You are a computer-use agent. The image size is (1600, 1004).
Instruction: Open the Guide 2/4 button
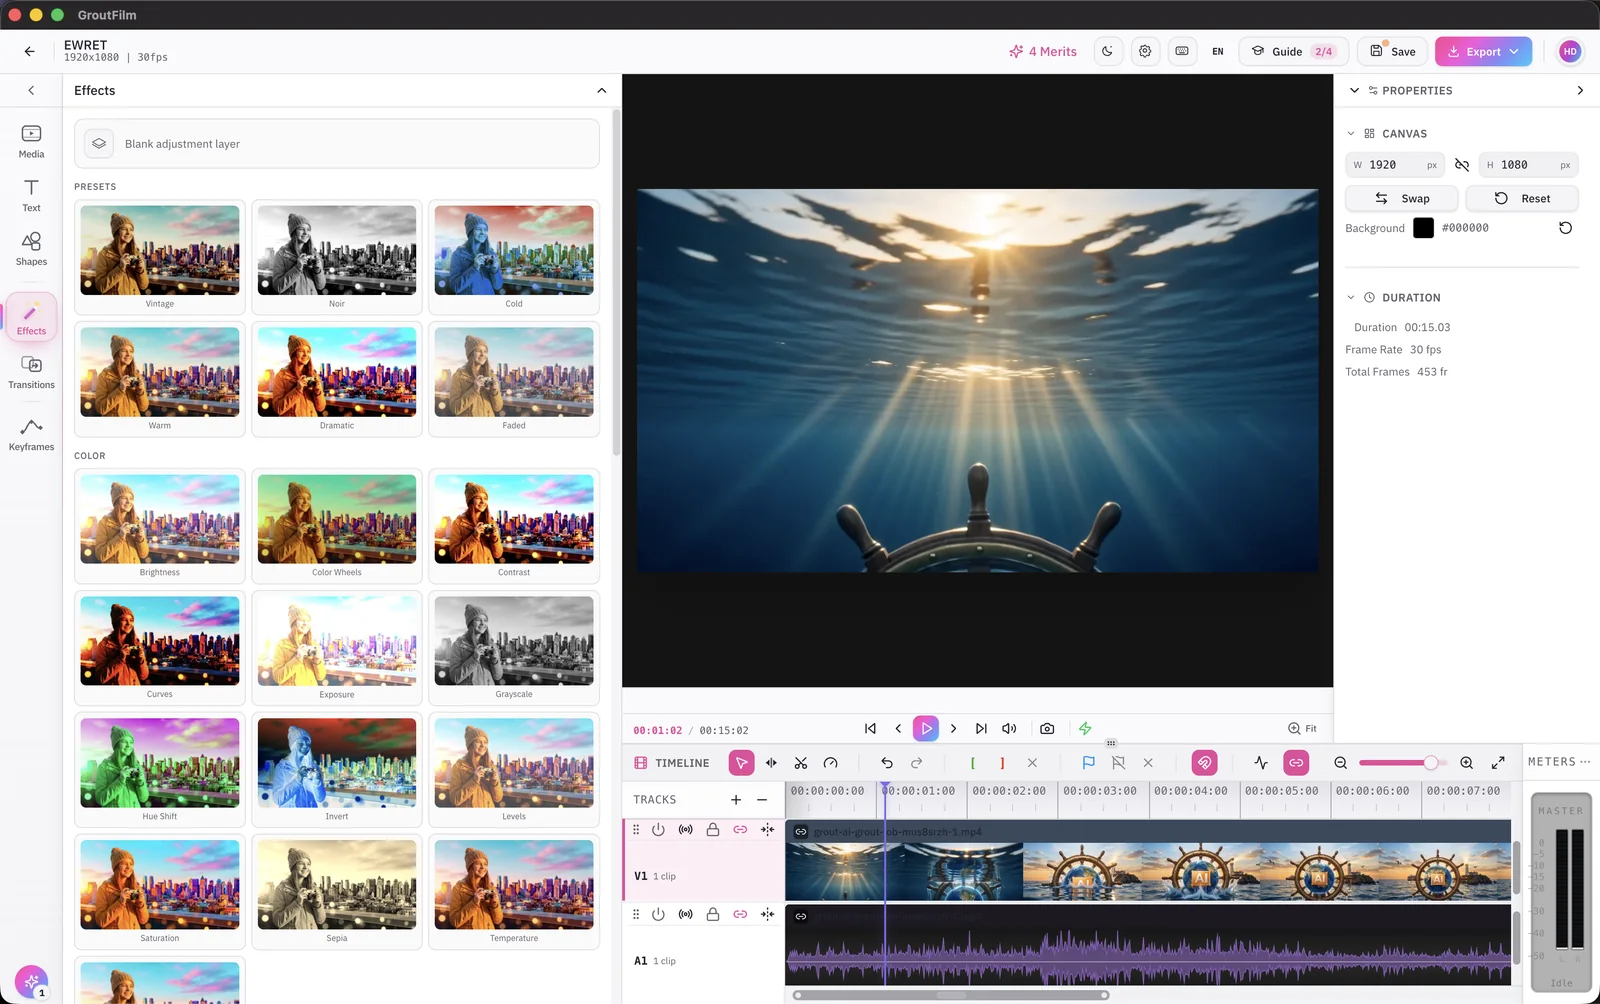1294,52
